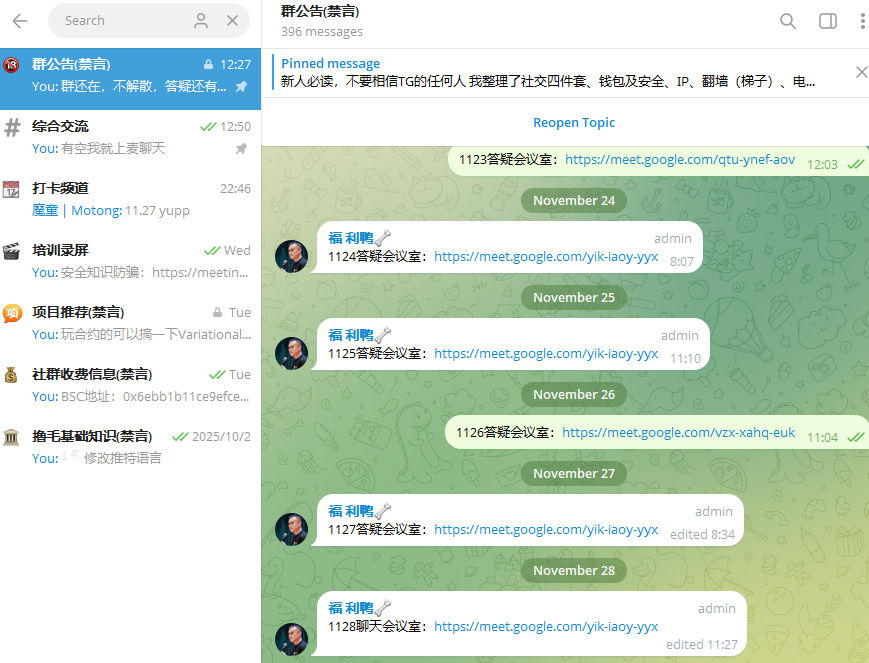Open the Pinned message banner

click(560, 73)
